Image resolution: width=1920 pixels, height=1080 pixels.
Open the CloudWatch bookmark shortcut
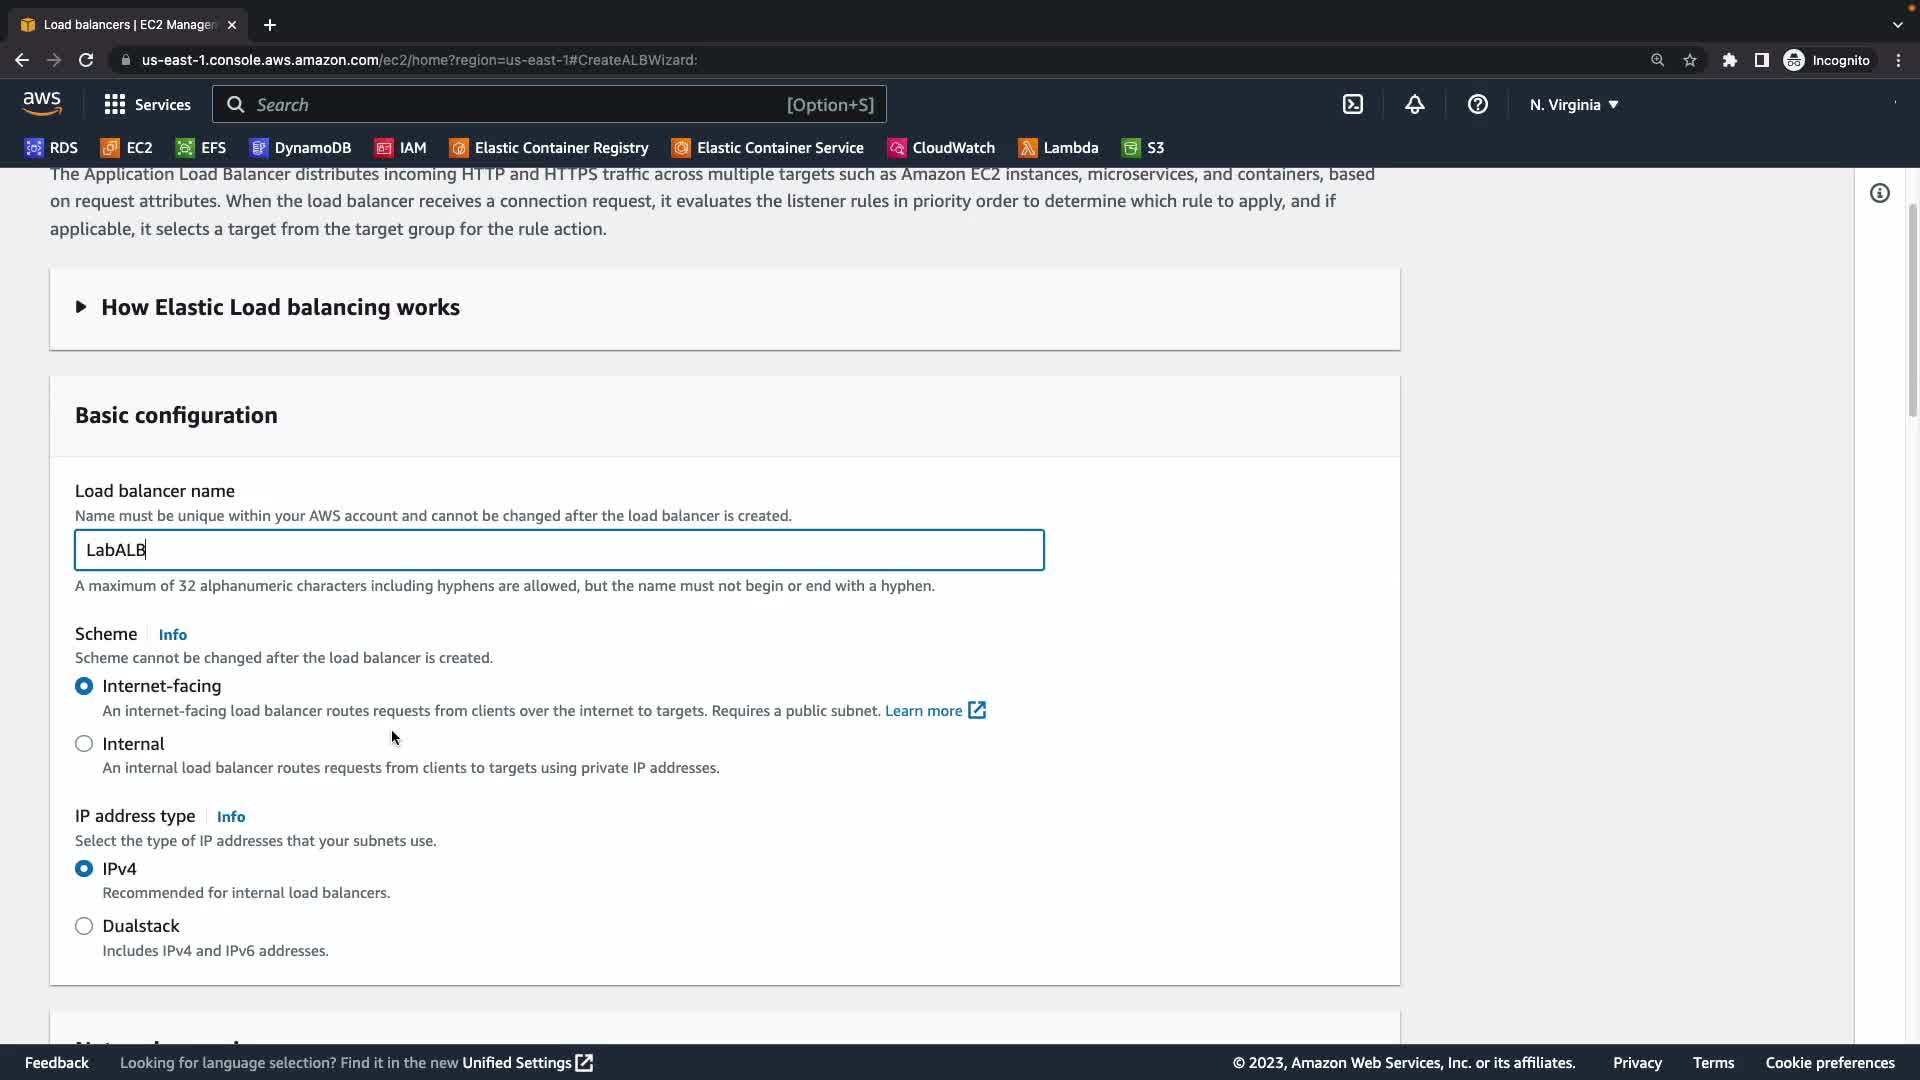tap(941, 148)
